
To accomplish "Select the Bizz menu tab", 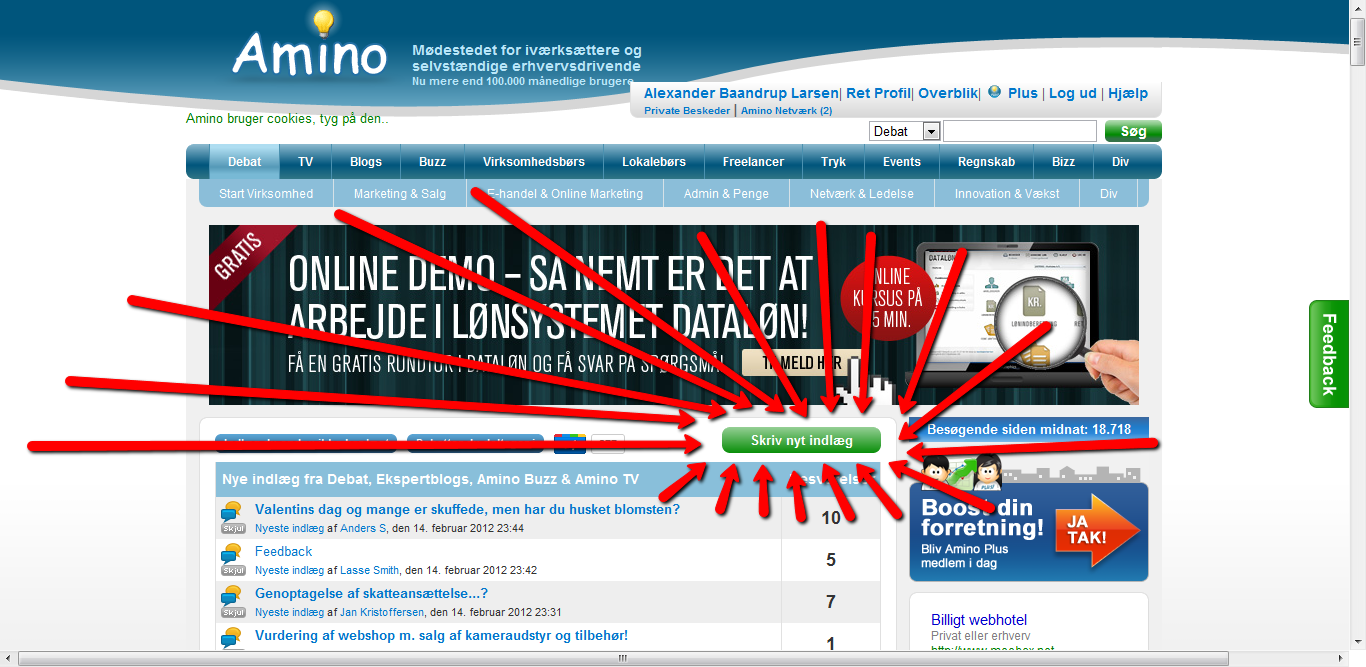I will pyautogui.click(x=1064, y=161).
